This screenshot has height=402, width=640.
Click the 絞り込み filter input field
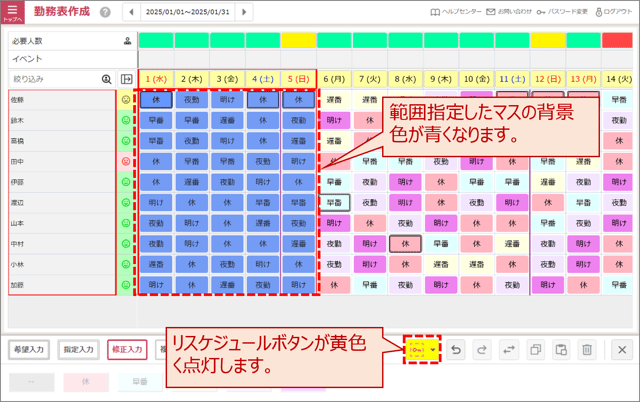(x=52, y=78)
